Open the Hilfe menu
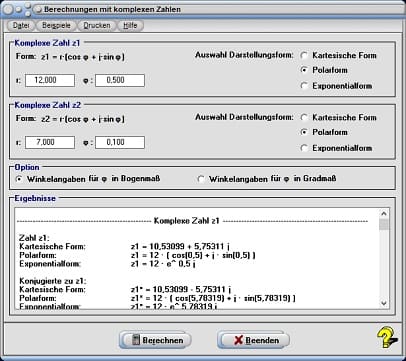The width and height of the screenshot is (406, 361). pos(130,25)
